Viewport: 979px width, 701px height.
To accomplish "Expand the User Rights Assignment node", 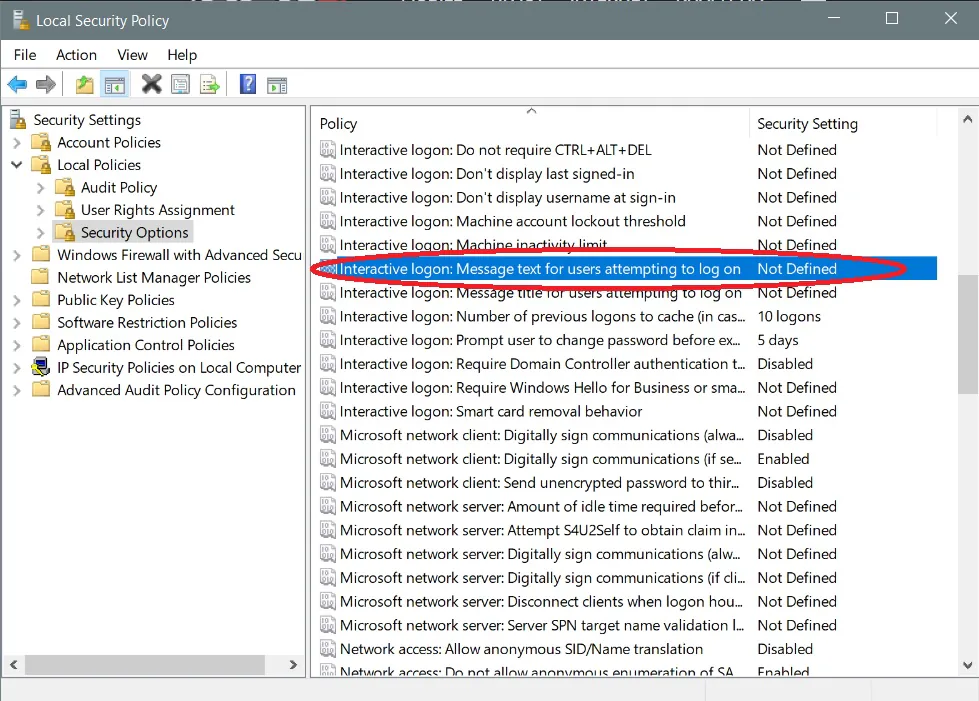I will click(41, 210).
